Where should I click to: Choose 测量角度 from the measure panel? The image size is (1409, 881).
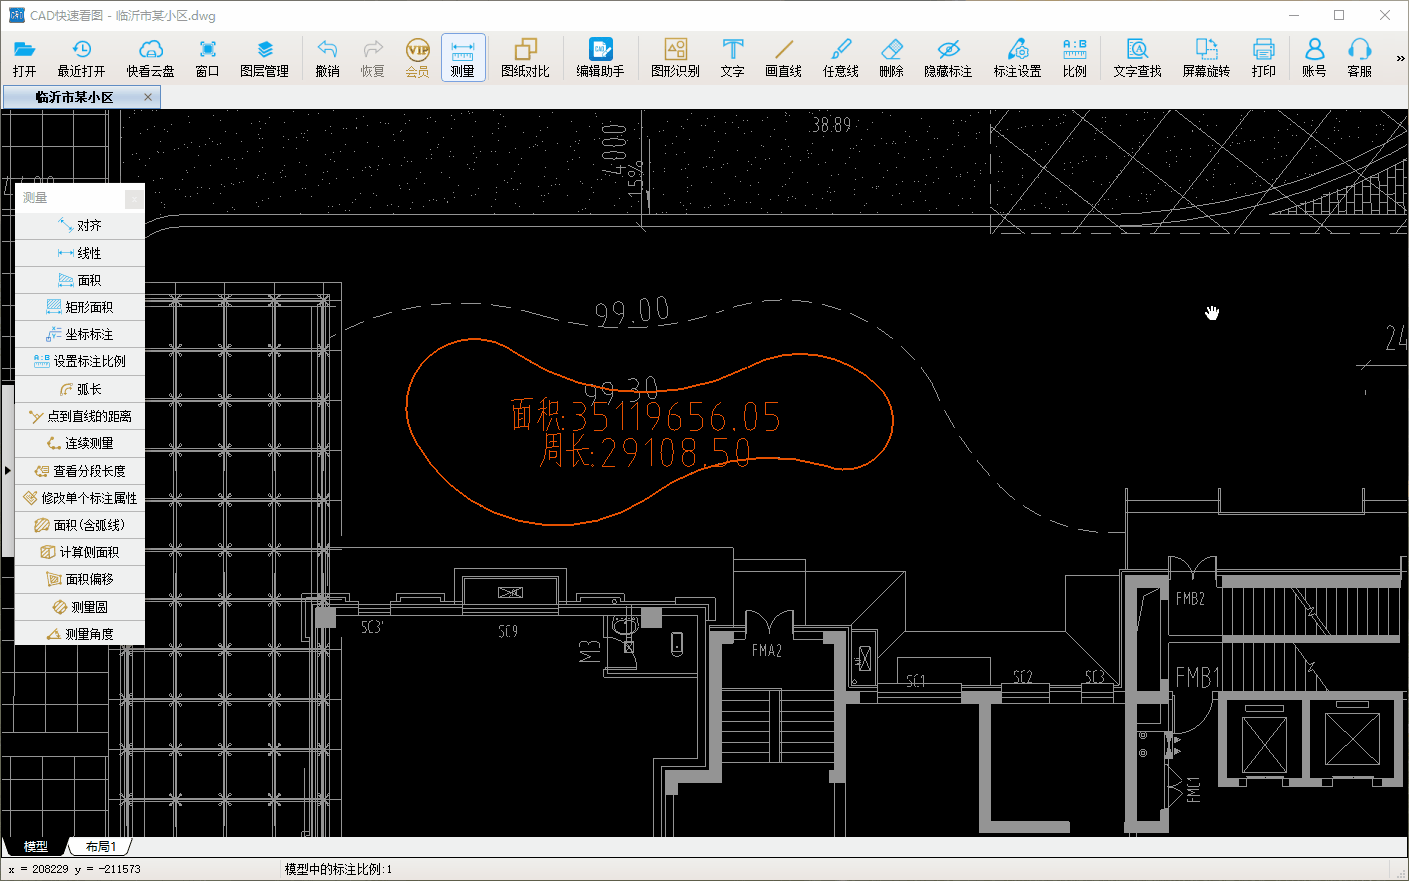pyautogui.click(x=80, y=634)
